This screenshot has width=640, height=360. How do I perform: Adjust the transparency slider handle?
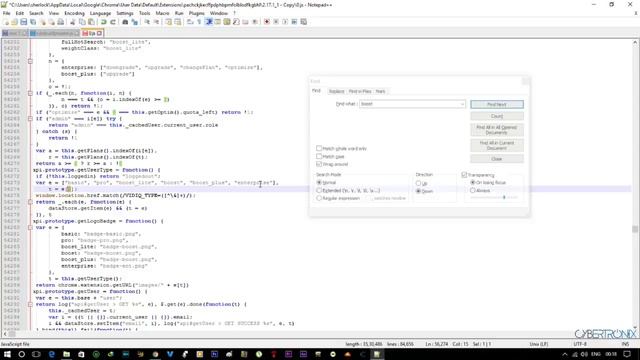pos(504,198)
